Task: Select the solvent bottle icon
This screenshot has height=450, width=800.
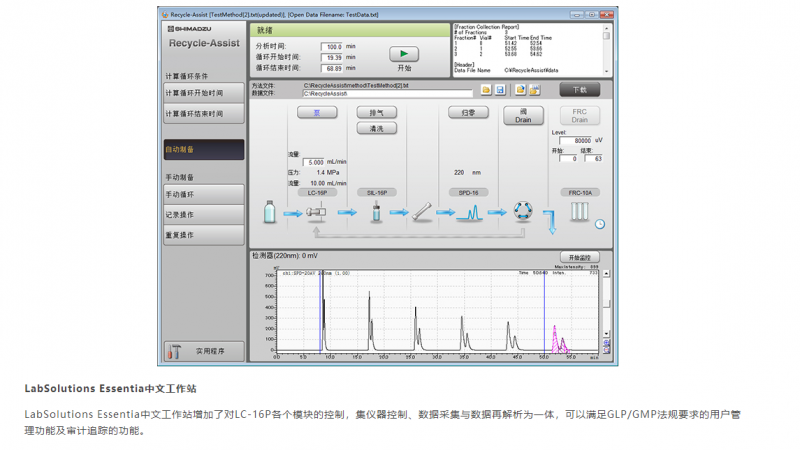Action: pos(269,212)
